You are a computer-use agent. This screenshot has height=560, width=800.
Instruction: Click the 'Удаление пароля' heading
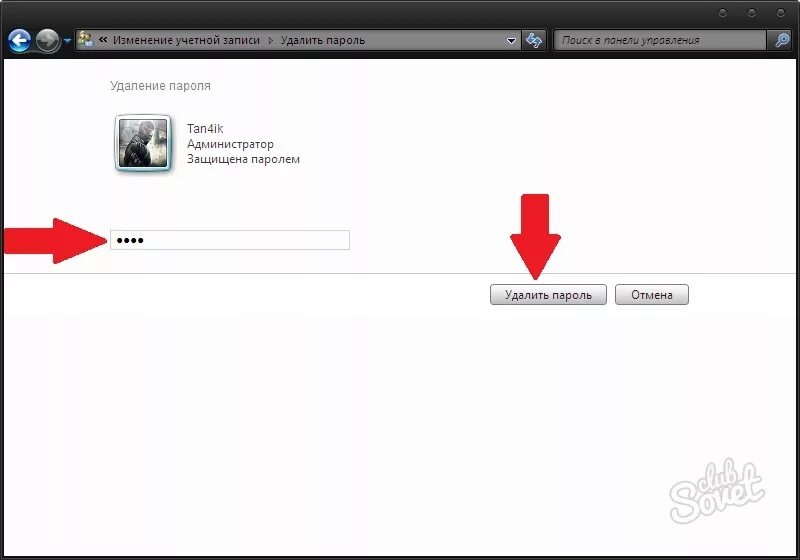(x=160, y=86)
